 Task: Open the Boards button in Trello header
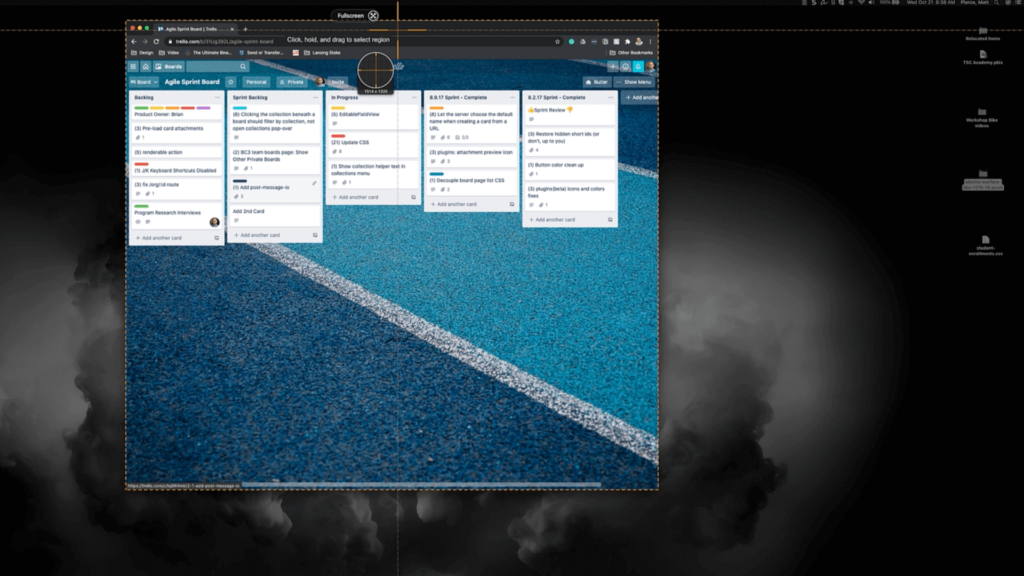click(x=169, y=67)
